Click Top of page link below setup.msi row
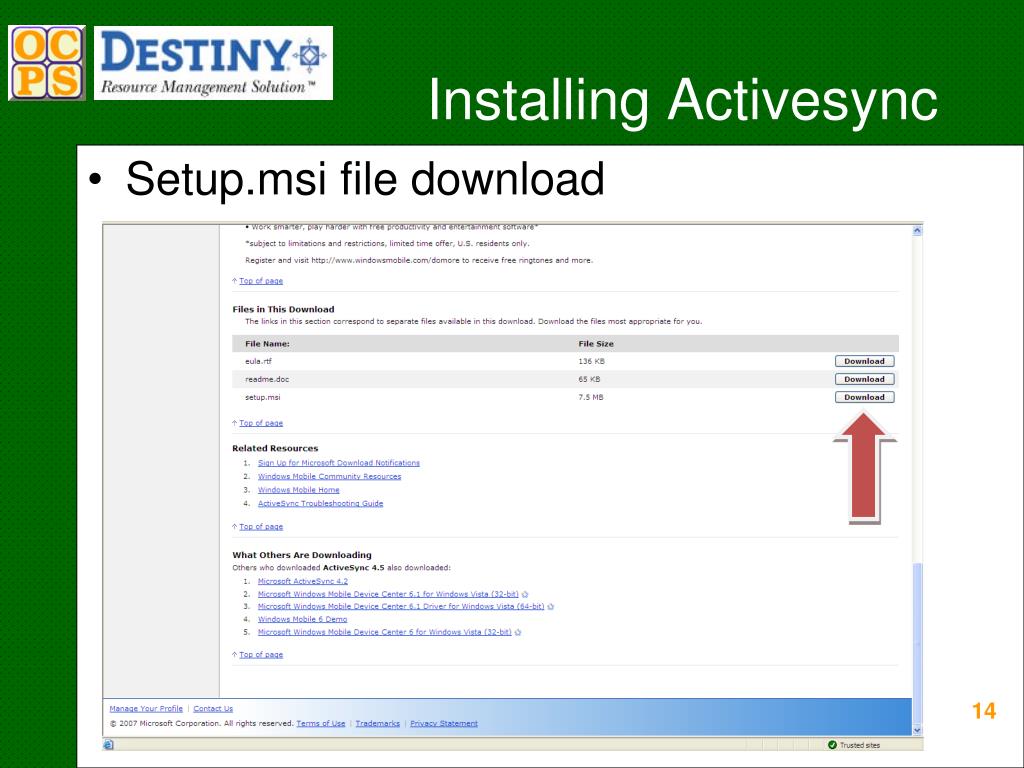This screenshot has width=1024, height=768. [x=261, y=423]
